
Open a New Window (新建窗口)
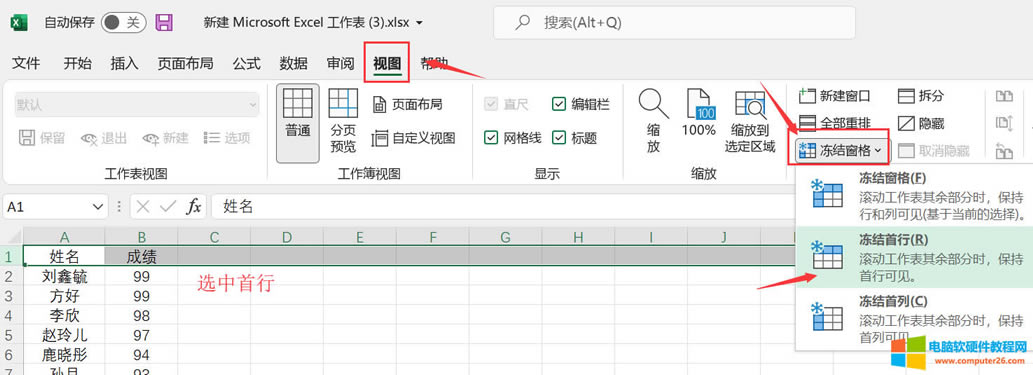pyautogui.click(x=834, y=96)
